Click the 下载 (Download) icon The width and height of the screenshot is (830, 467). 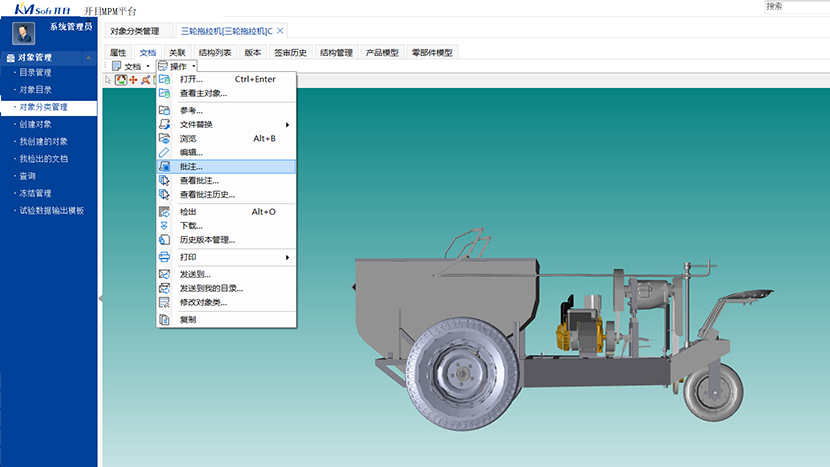(165, 226)
